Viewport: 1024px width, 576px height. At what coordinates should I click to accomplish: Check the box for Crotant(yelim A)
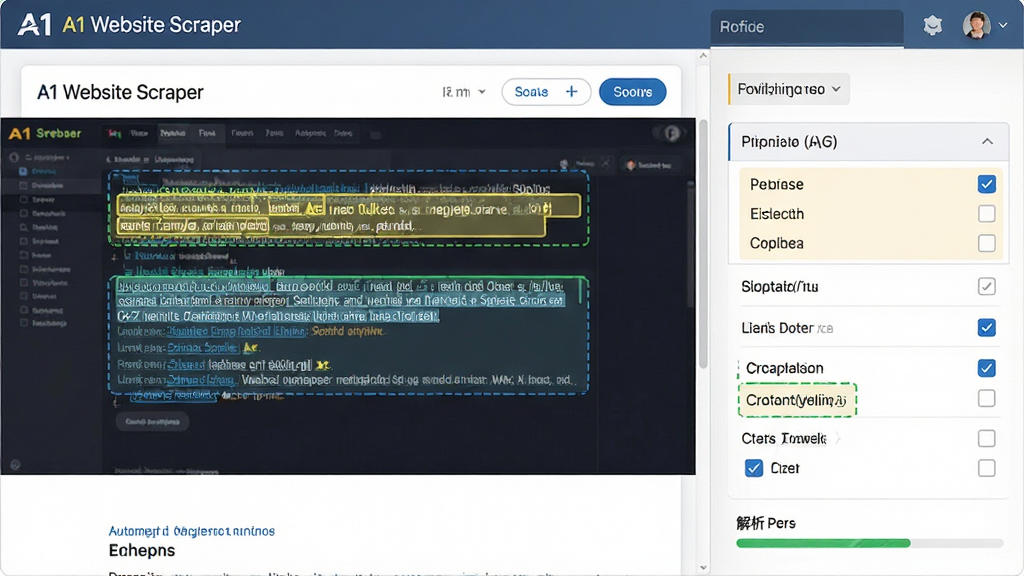986,398
